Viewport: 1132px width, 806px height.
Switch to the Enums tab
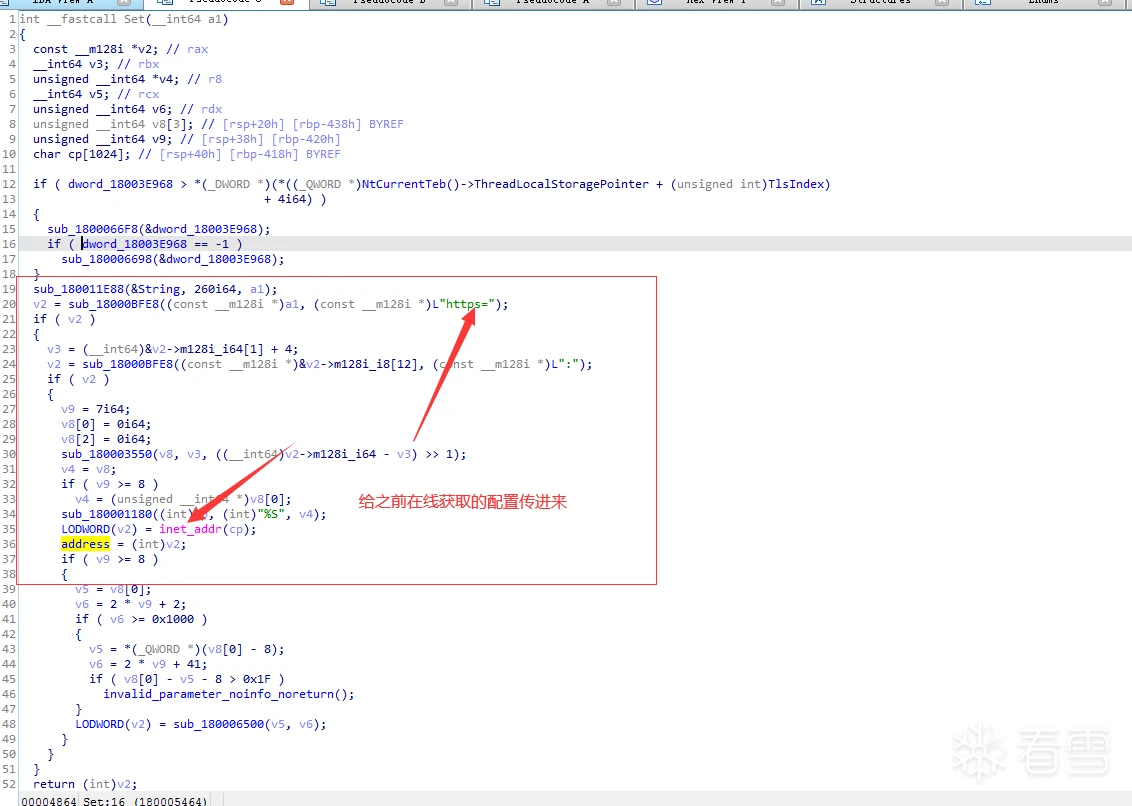(x=1043, y=2)
